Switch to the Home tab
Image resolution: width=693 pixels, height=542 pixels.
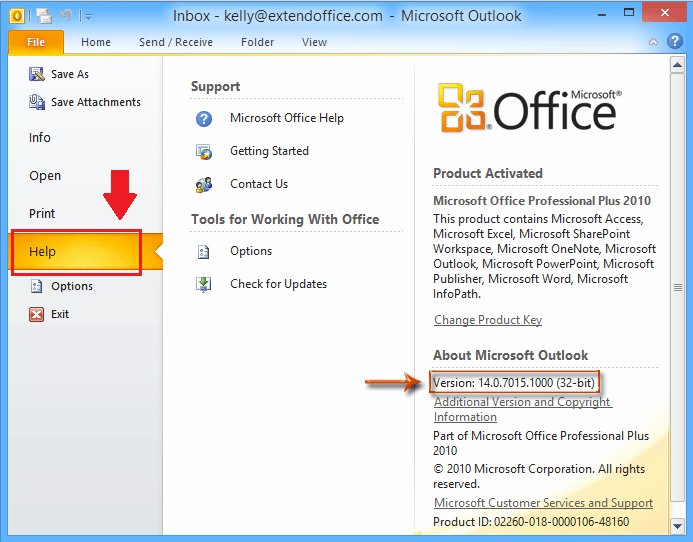pyautogui.click(x=96, y=42)
